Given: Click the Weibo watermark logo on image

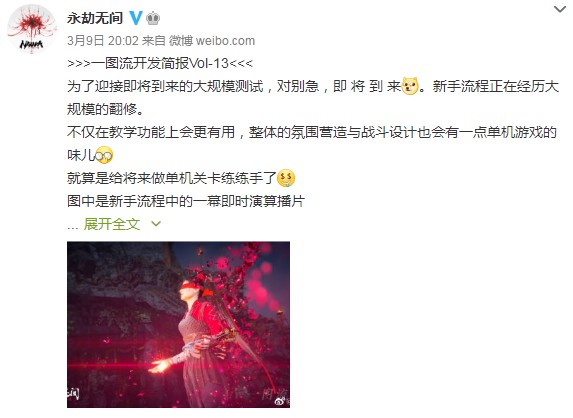Looking at the screenshot, I should 281,402.
